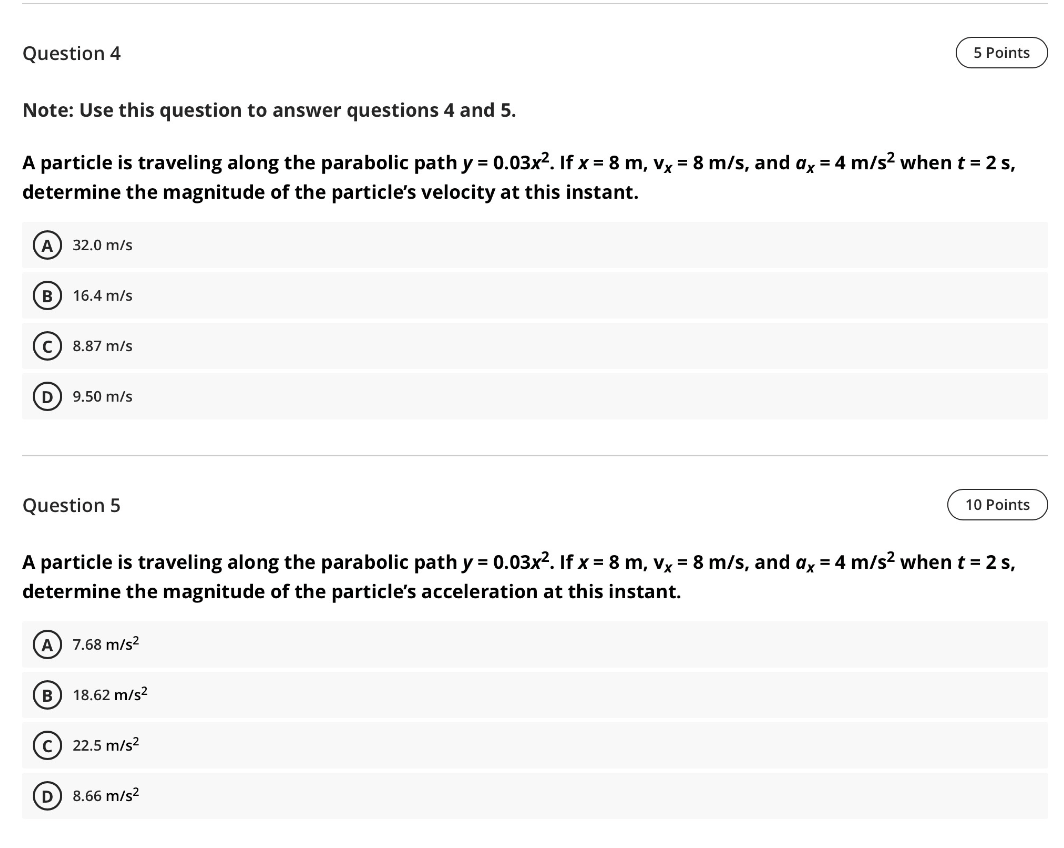1064x848 pixels.
Task: Click the answer row containing 9.50 m/s
Action: click(x=300, y=396)
